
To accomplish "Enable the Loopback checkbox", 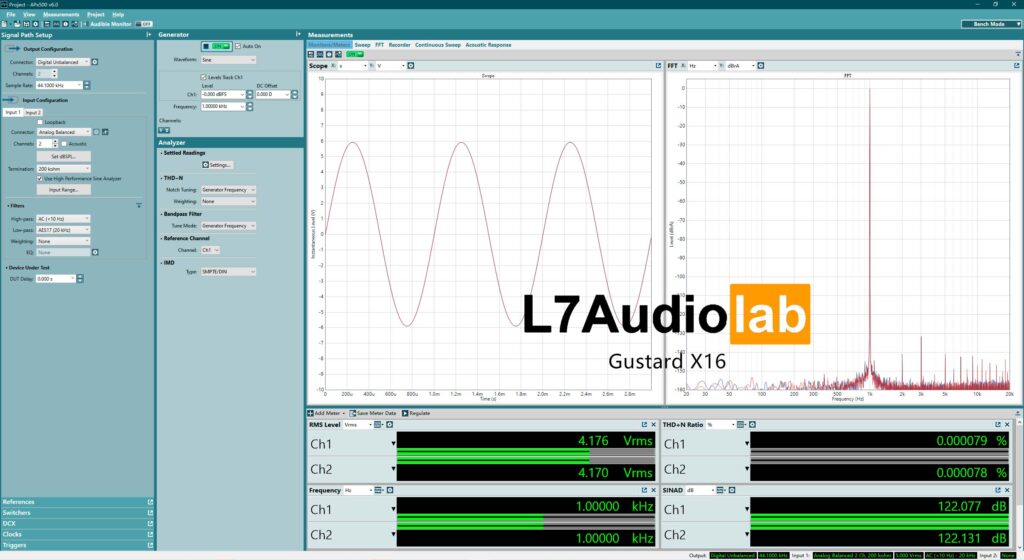I will coord(40,122).
